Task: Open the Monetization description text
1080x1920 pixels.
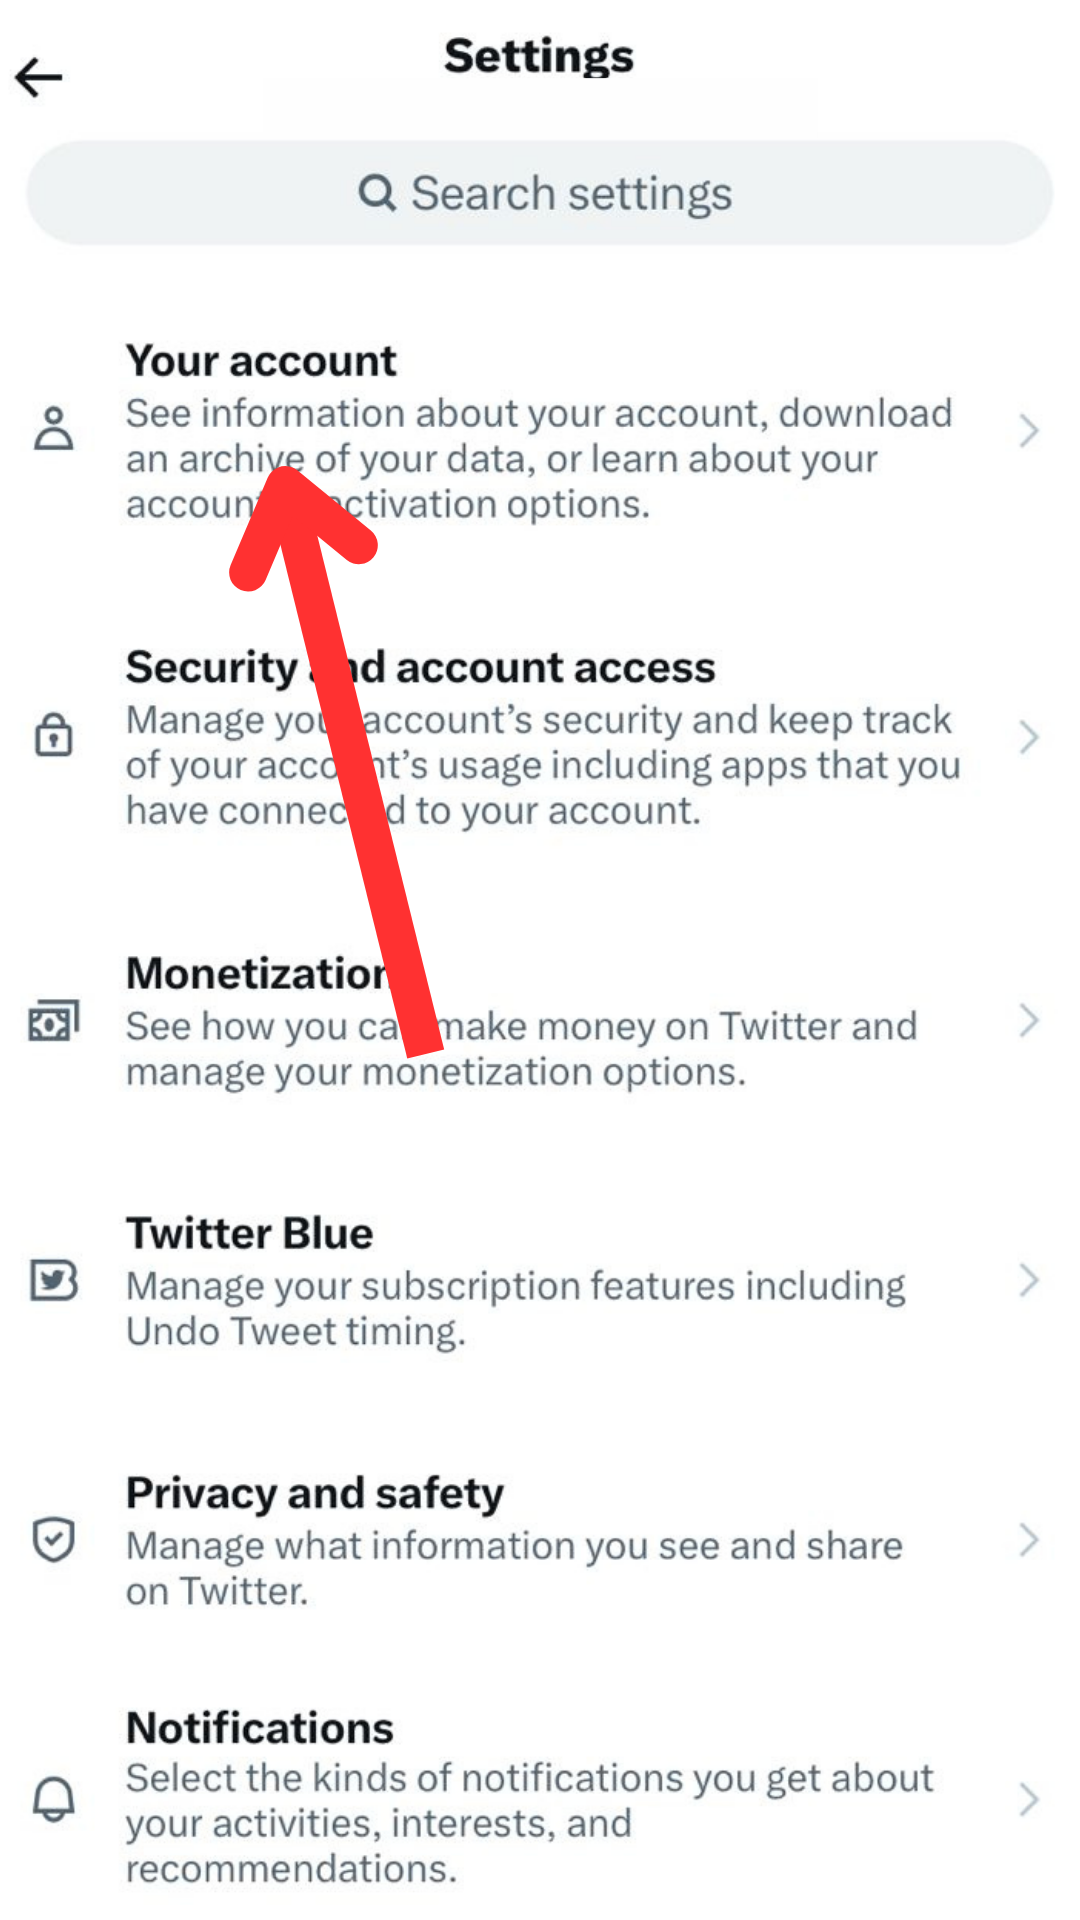Action: [x=521, y=1049]
